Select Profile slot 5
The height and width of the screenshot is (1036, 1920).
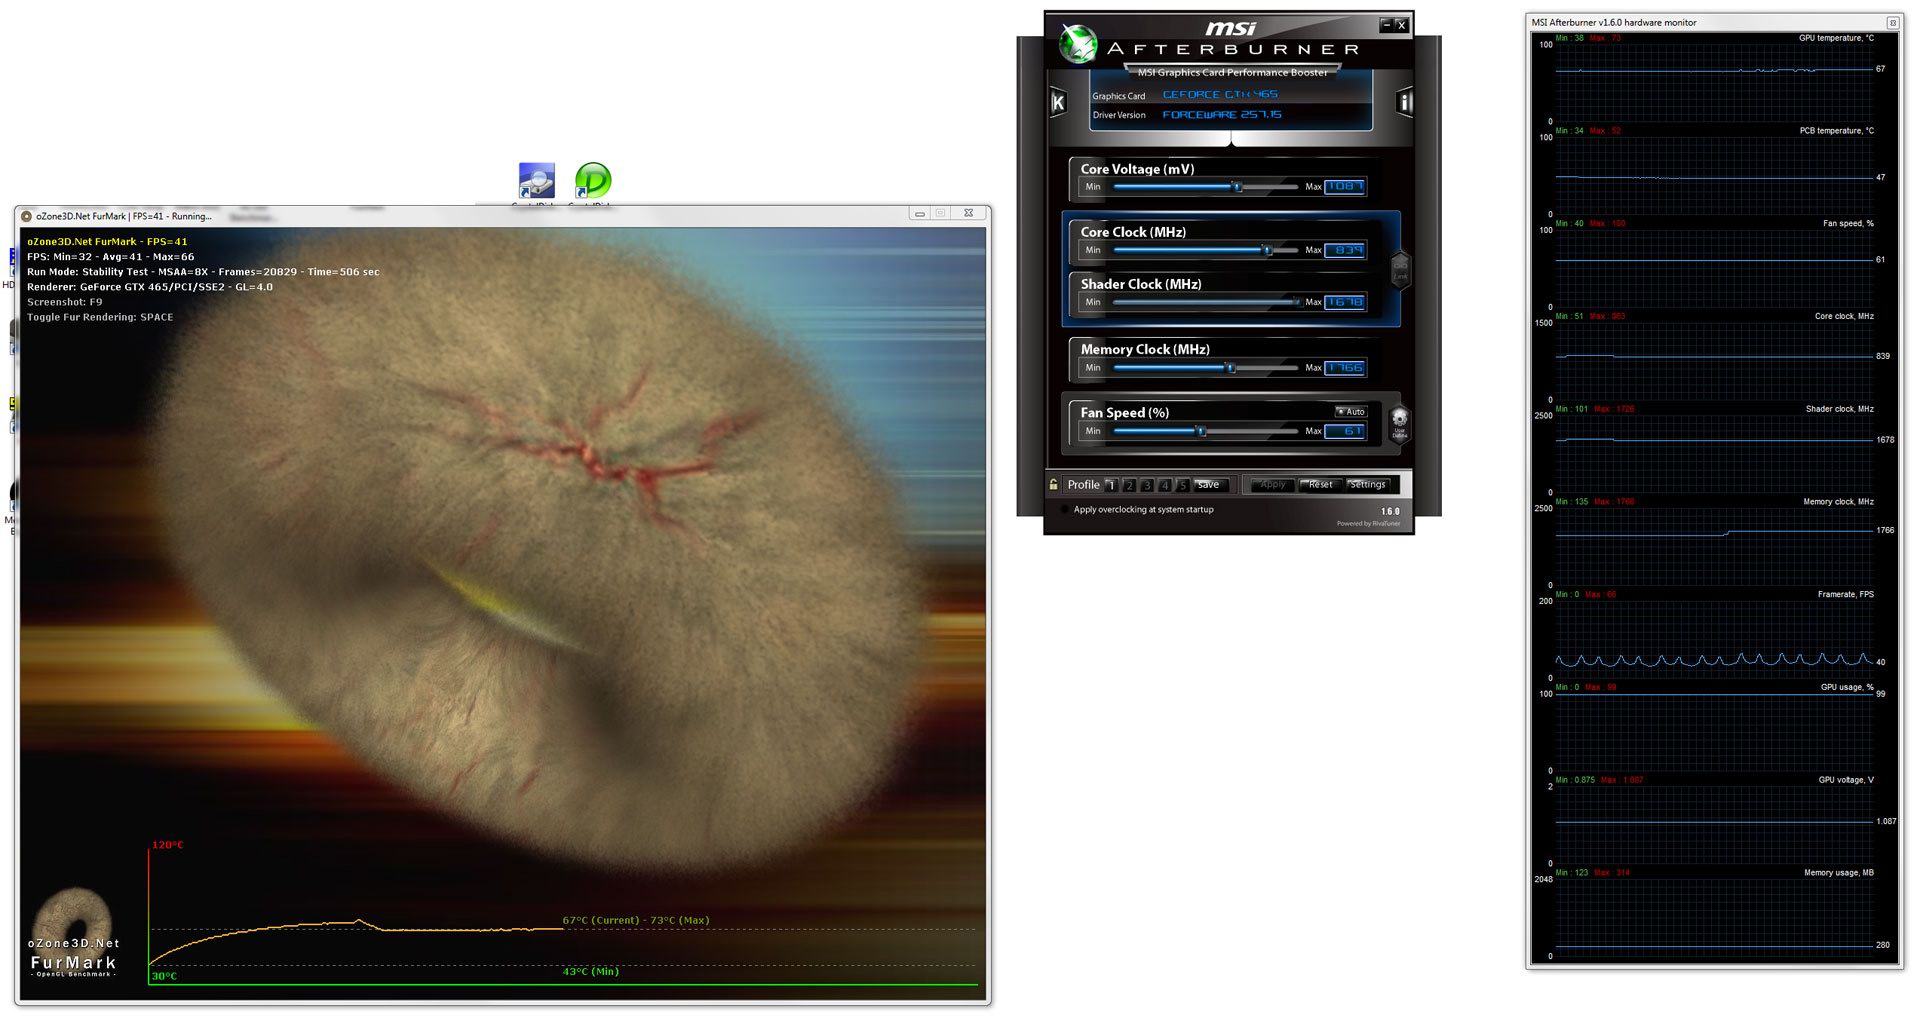pyautogui.click(x=1182, y=486)
